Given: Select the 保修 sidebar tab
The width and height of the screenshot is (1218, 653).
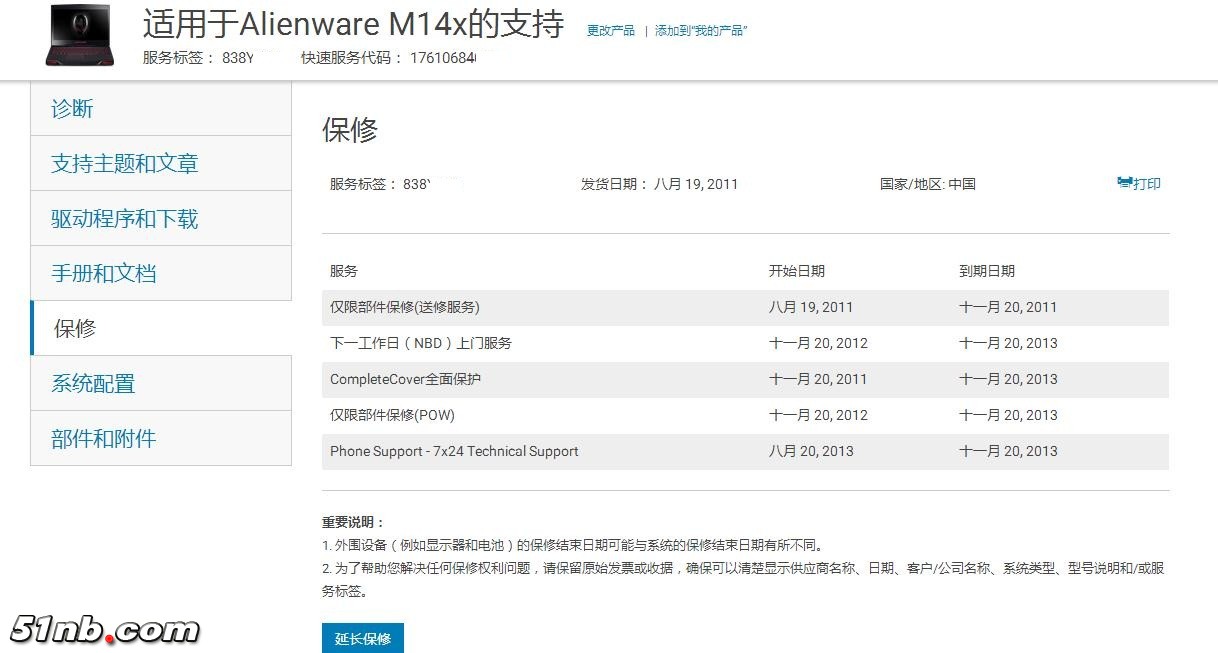Looking at the screenshot, I should click(161, 328).
